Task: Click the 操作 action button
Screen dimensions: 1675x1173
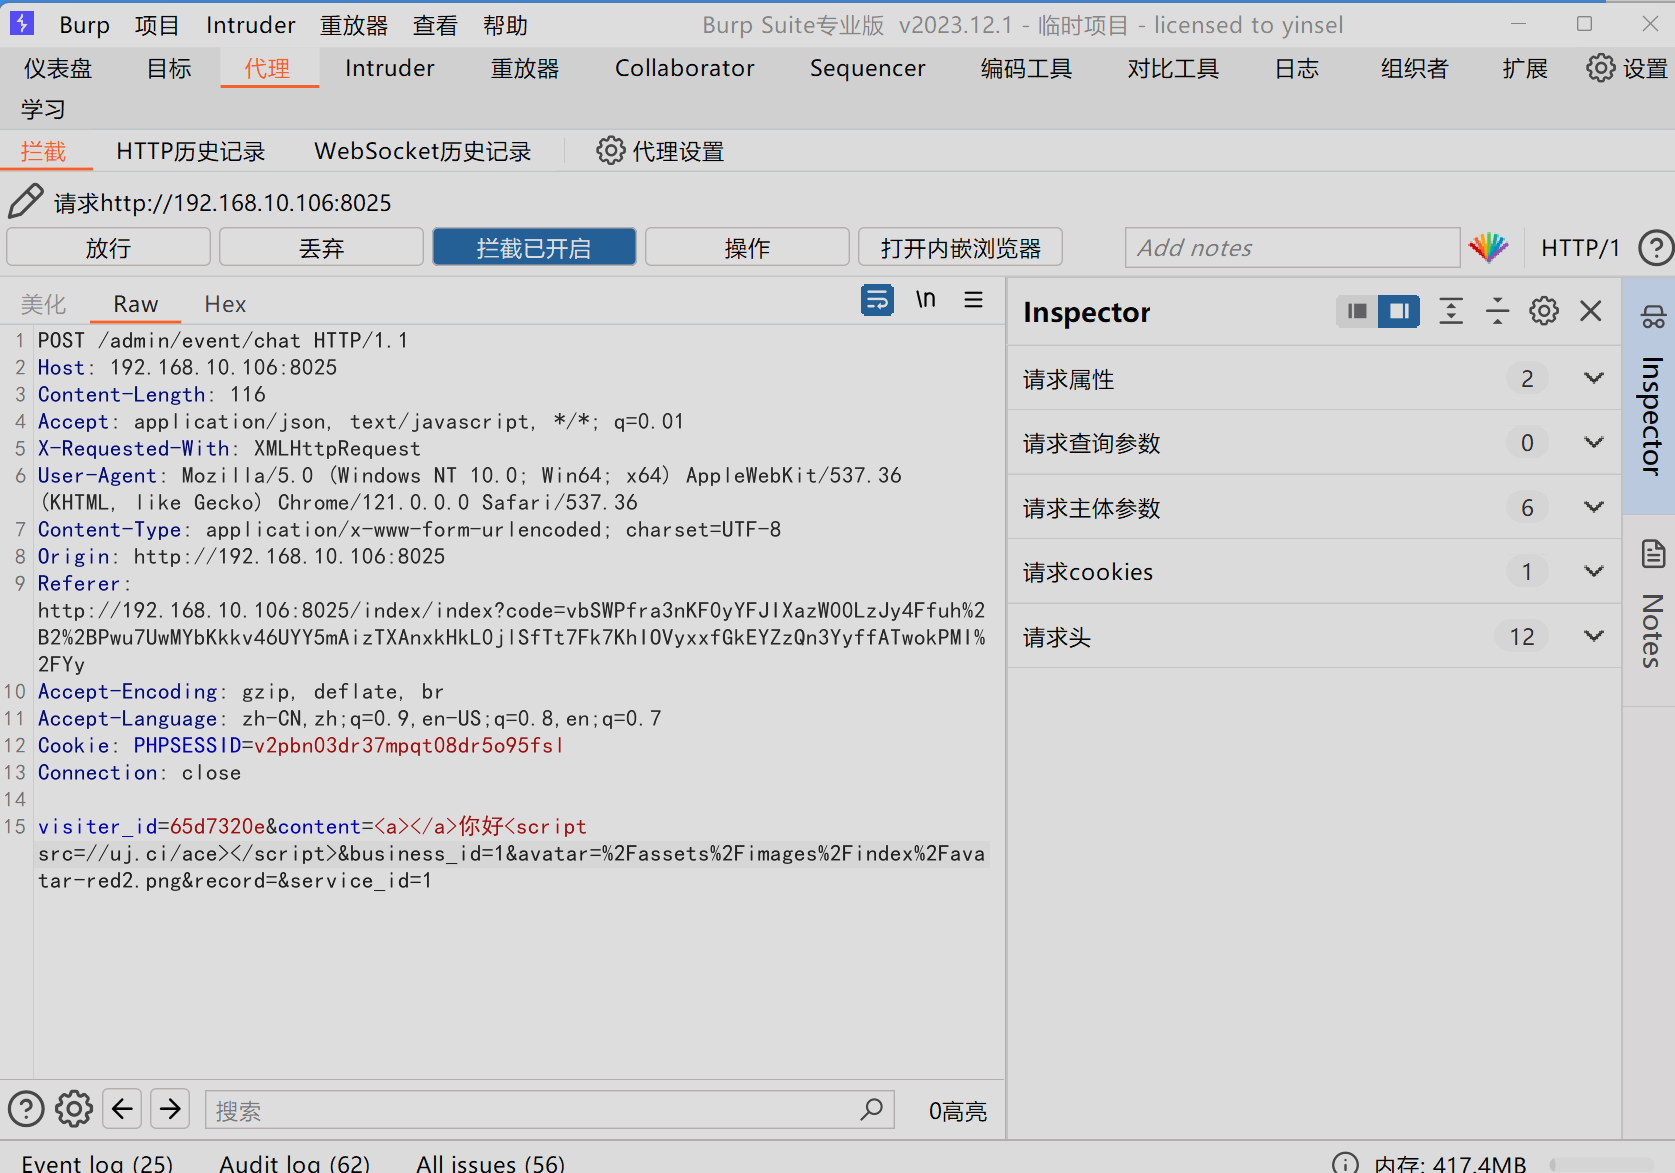Action: pyautogui.click(x=747, y=247)
